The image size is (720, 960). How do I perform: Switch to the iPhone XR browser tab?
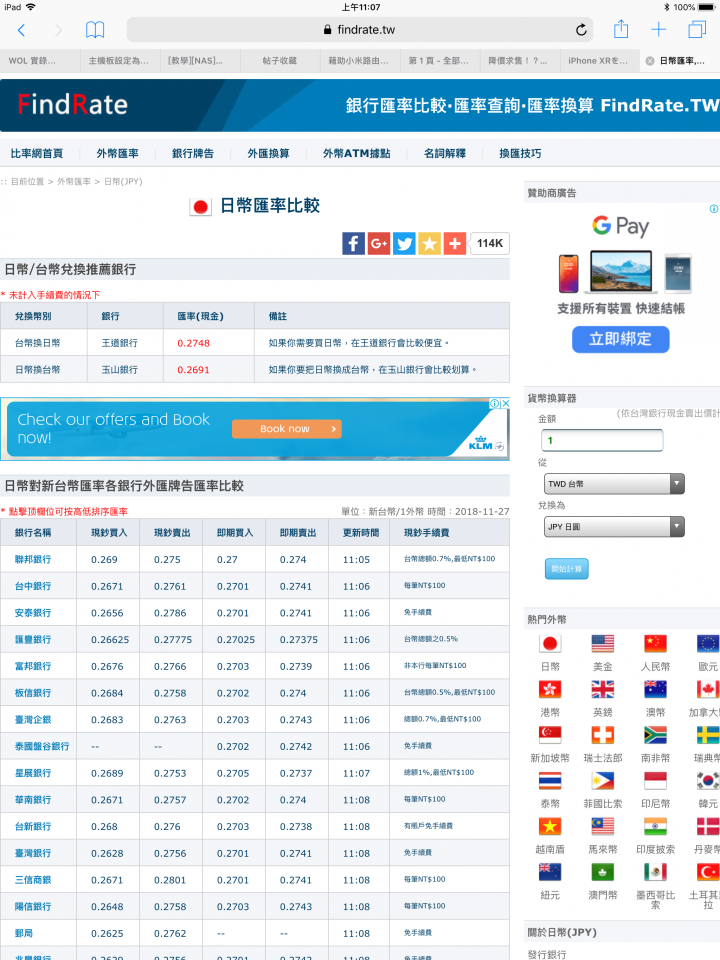pyautogui.click(x=599, y=61)
